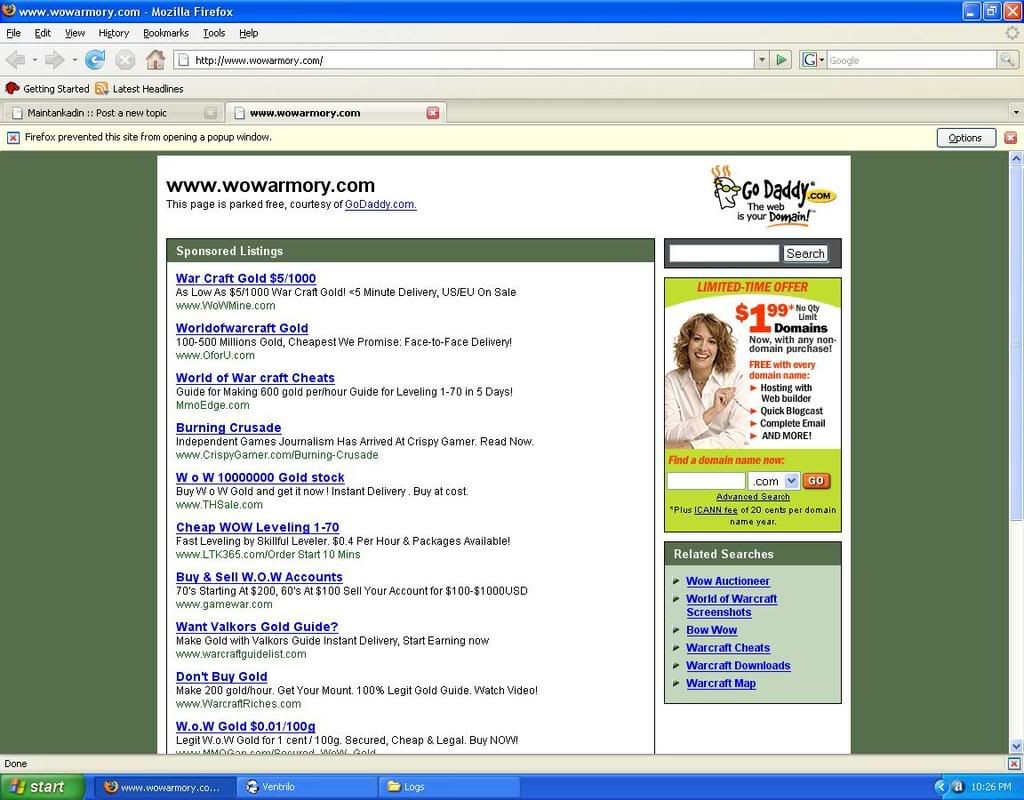1024x800 pixels.
Task: Click the antivirus tray icon
Action: click(958, 787)
